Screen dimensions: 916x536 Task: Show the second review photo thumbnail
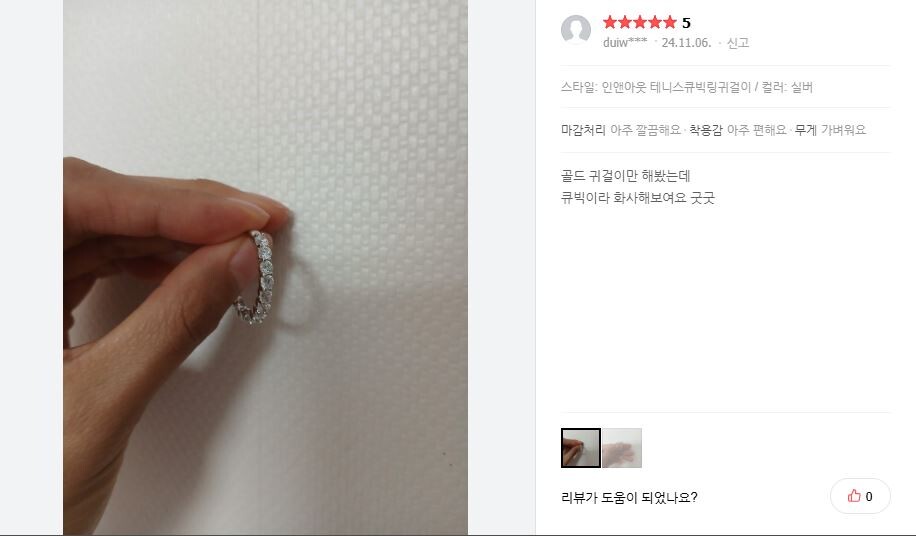tap(622, 448)
